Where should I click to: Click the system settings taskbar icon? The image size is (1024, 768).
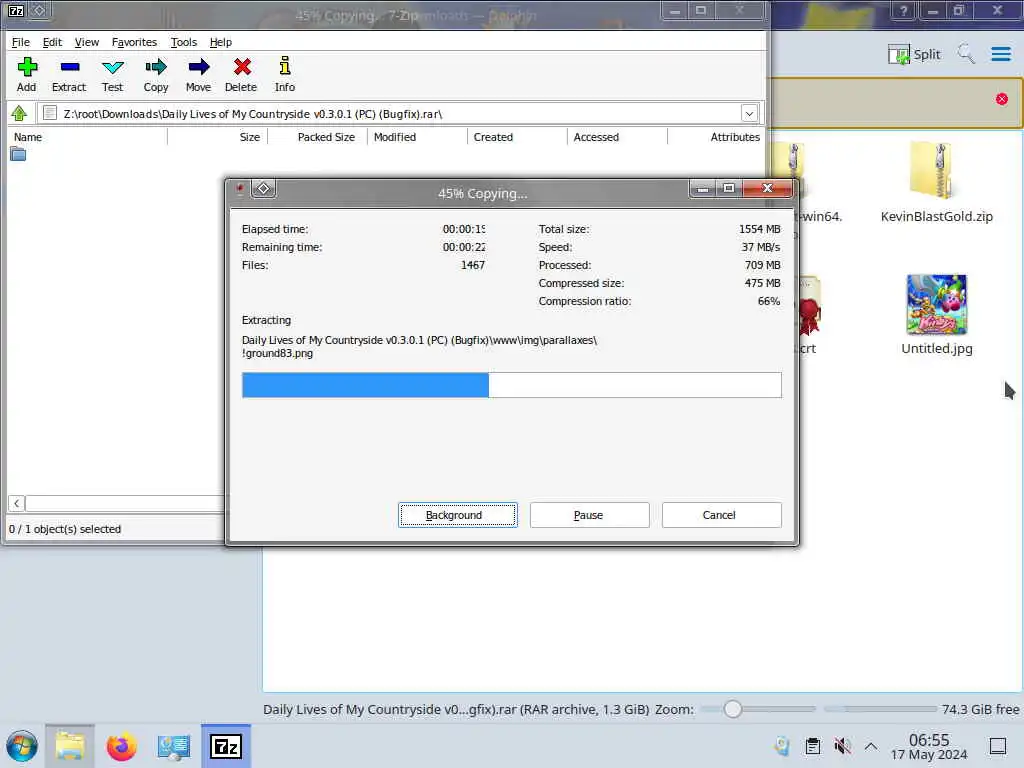click(x=173, y=746)
